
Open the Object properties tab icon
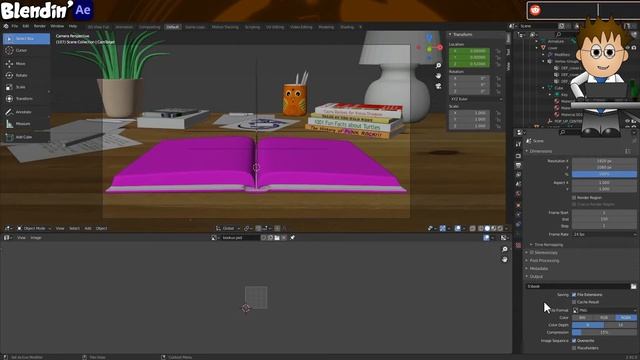[518, 204]
